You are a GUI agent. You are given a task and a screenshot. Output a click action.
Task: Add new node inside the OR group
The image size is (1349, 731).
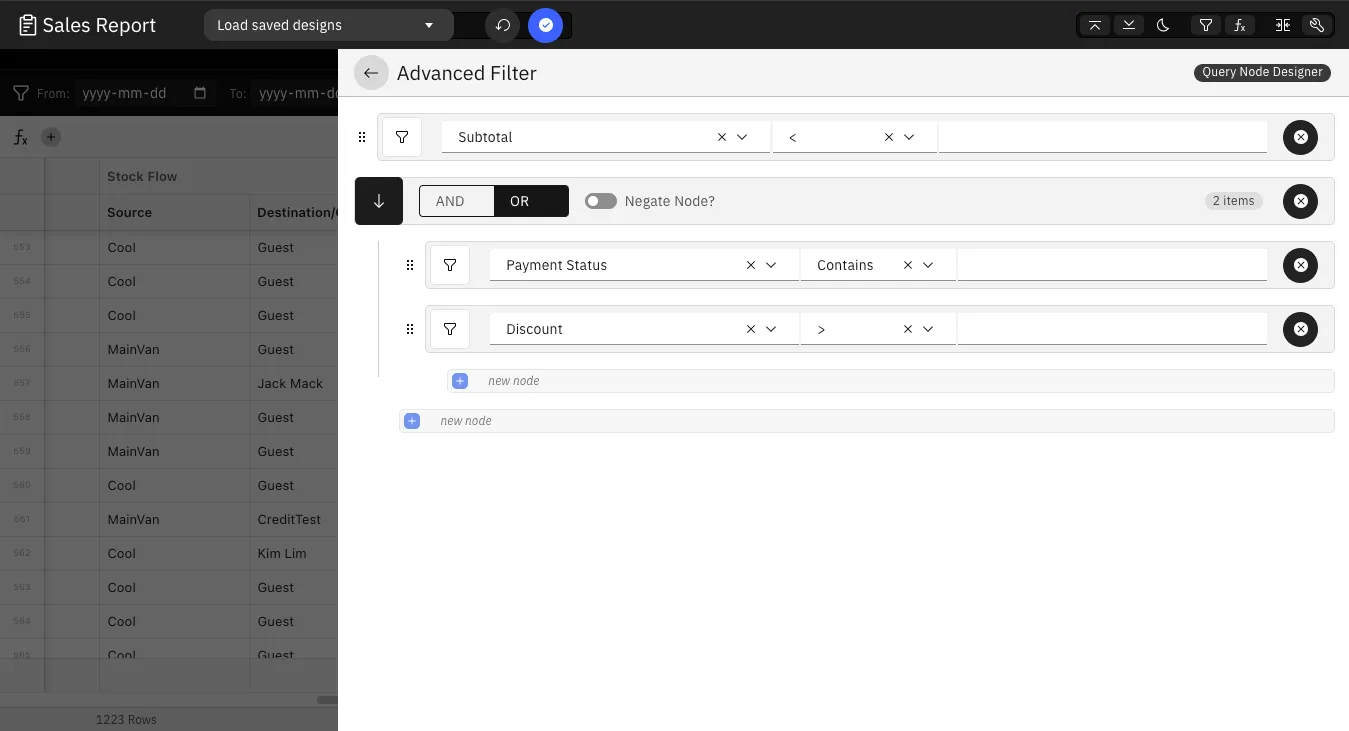460,381
